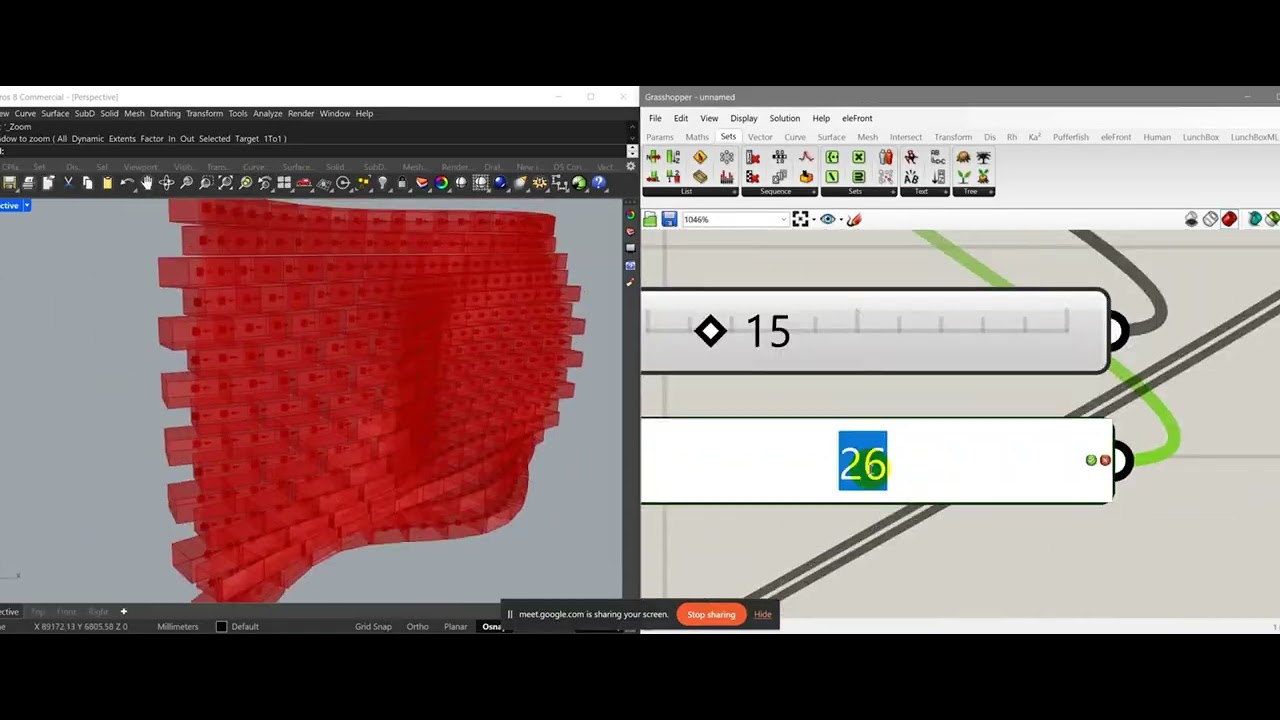Click the Grasshopper no-preview icon
This screenshot has height=720, width=1280.
coord(1191,219)
